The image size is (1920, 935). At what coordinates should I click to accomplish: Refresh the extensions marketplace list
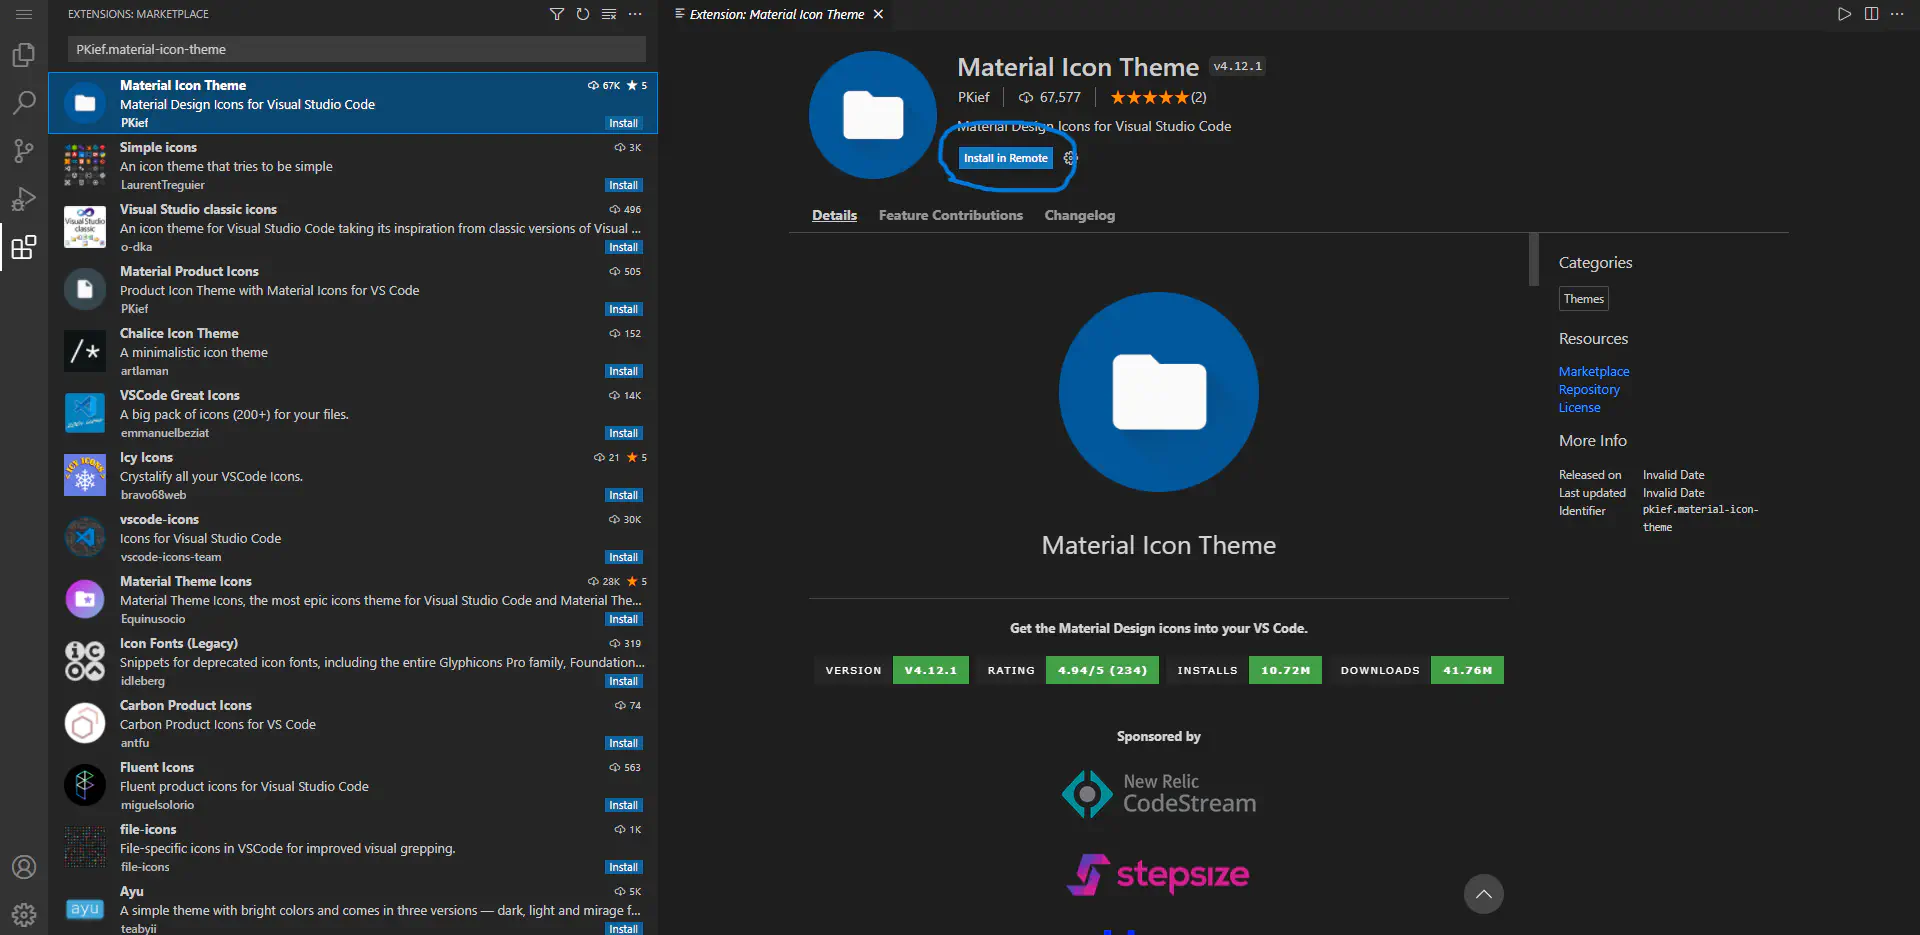coord(583,14)
